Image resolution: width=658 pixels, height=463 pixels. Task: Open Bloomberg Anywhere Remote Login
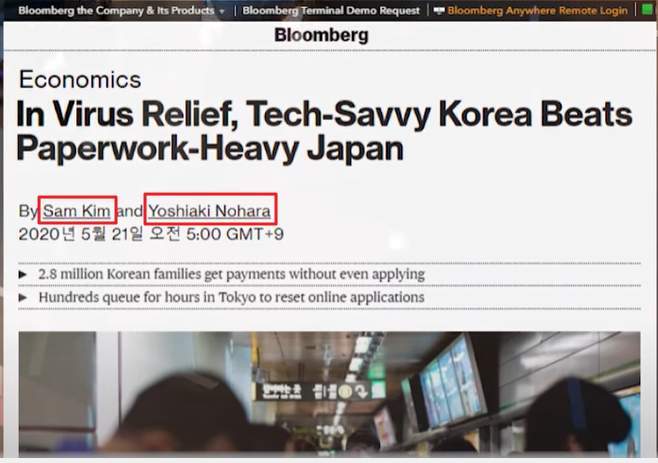pos(538,10)
